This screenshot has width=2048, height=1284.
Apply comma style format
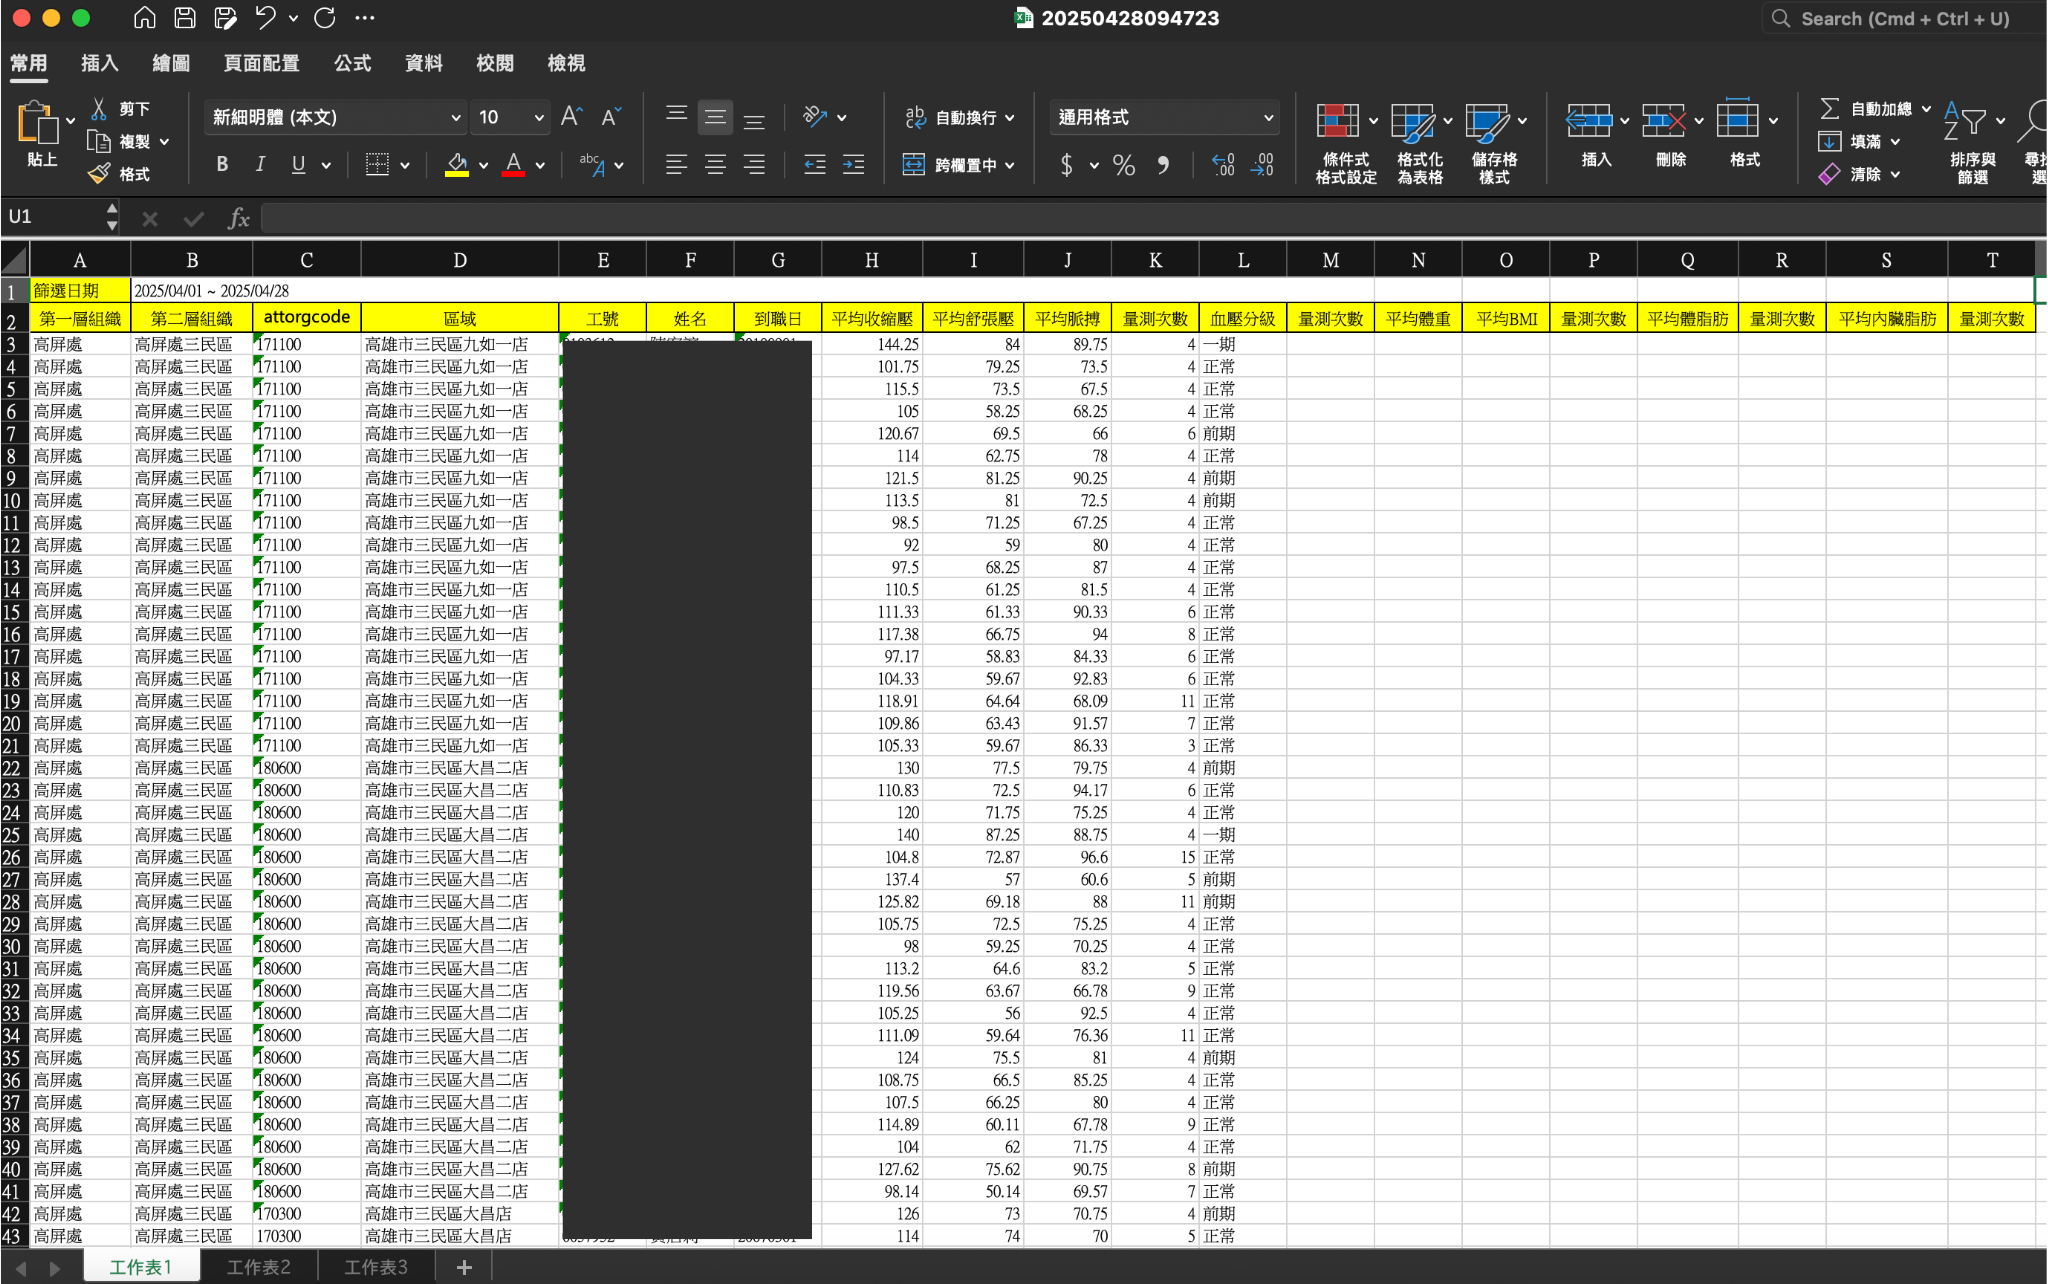[x=1163, y=165]
